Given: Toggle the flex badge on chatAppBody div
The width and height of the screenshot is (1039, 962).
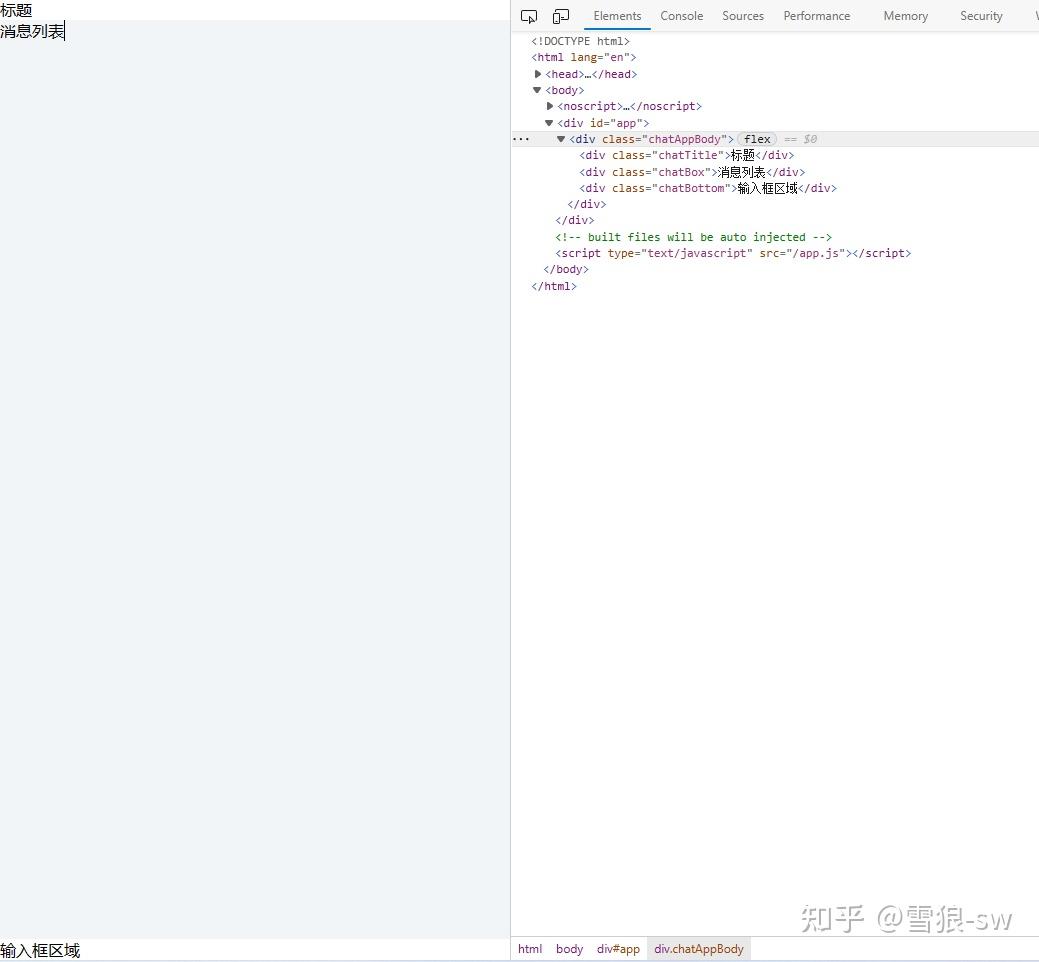Looking at the screenshot, I should 757,139.
